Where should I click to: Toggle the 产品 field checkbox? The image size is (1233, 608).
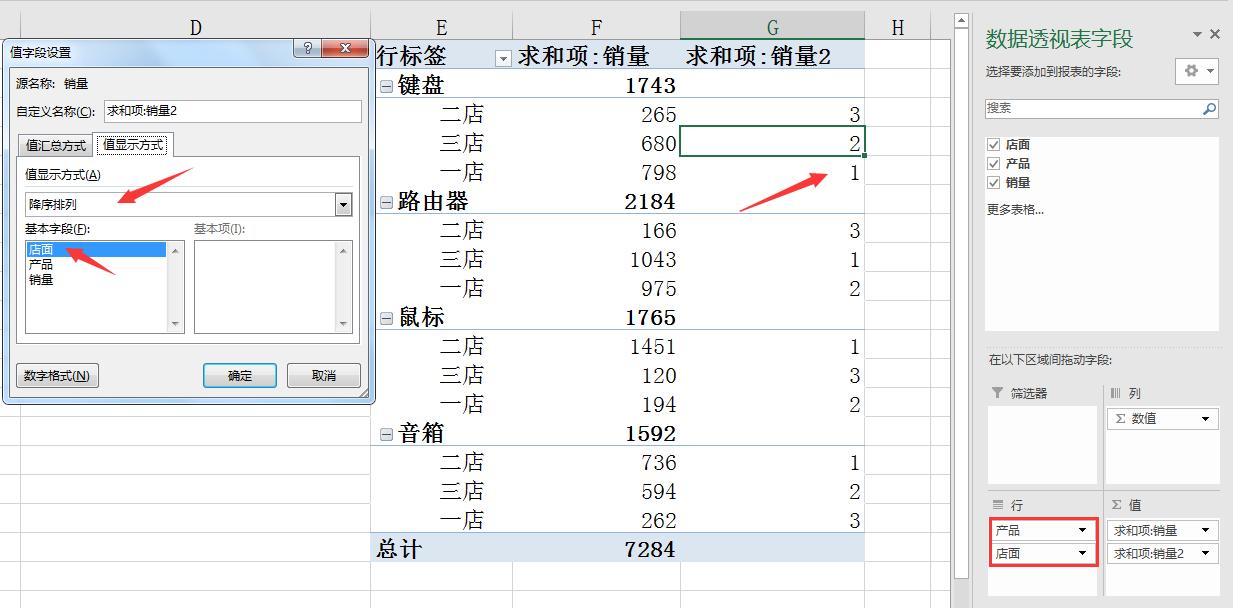(993, 164)
